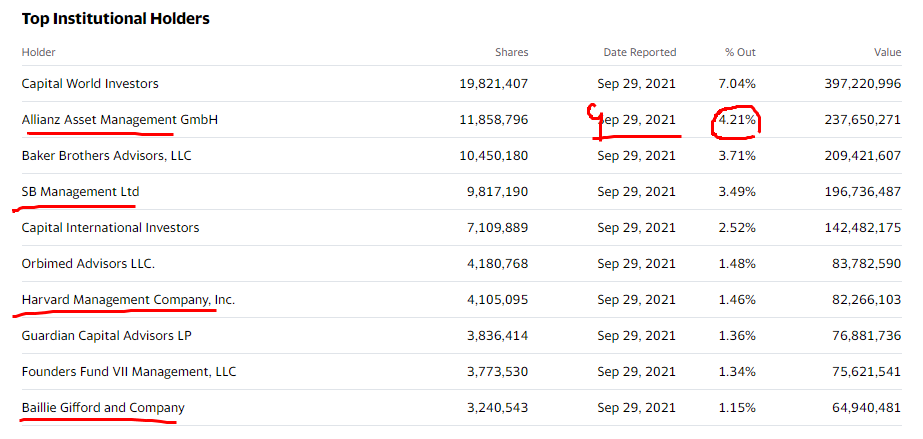Select Founders Fund VII Management, LLC name

pos(129,372)
